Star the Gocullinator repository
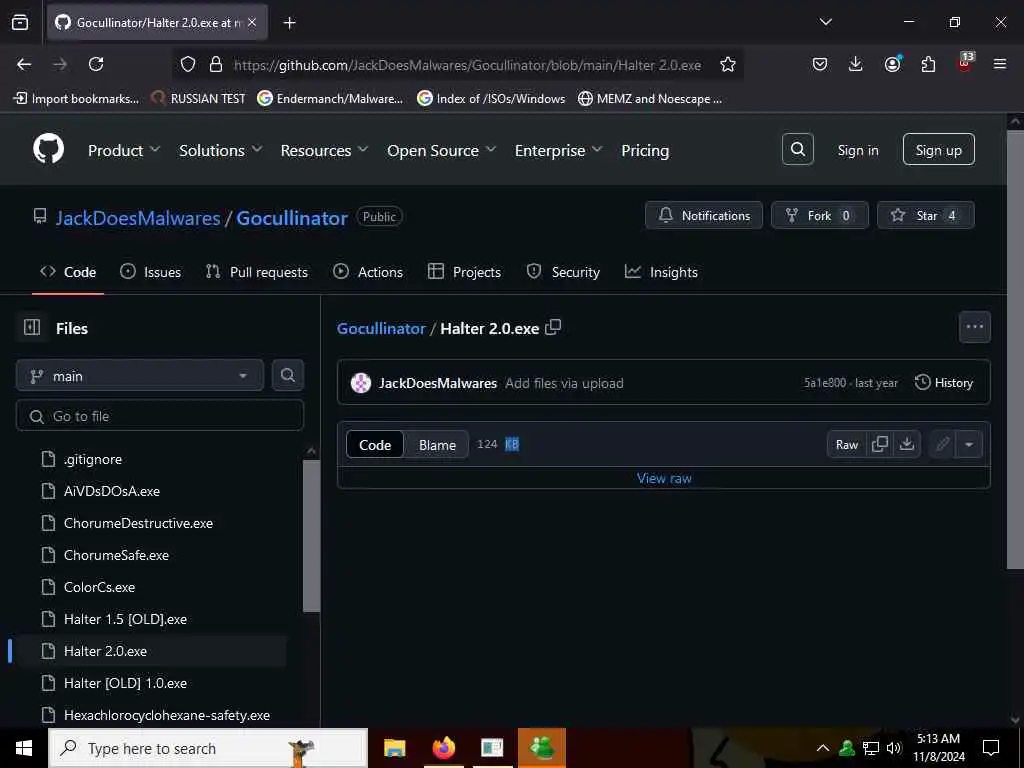Viewport: 1024px width, 768px height. click(x=925, y=215)
